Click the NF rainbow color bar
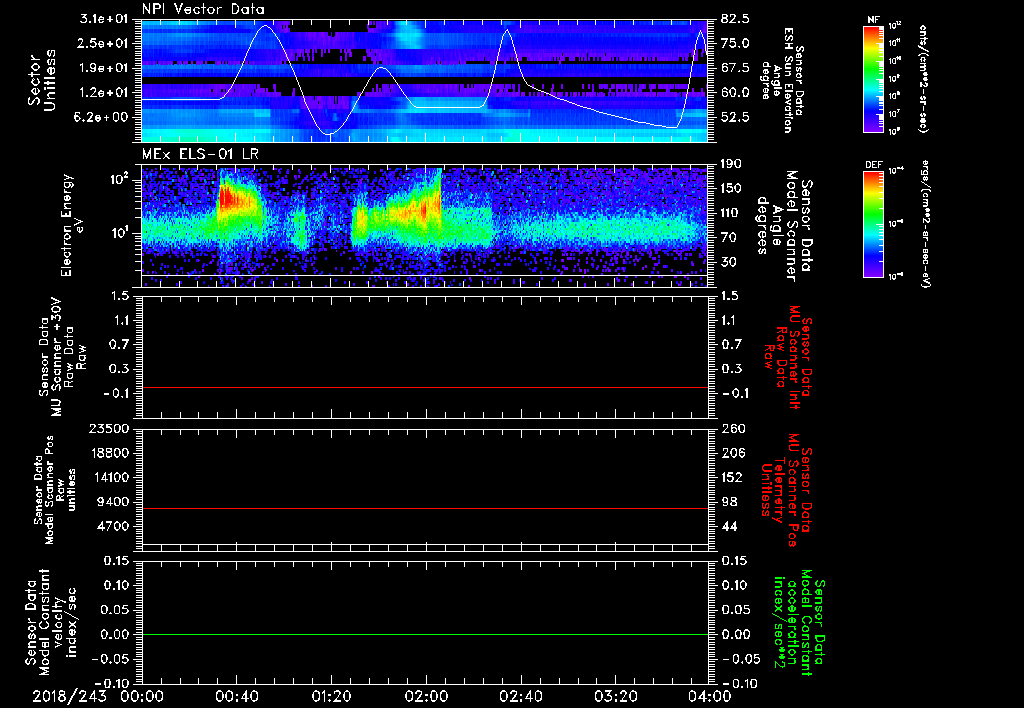 click(x=874, y=78)
